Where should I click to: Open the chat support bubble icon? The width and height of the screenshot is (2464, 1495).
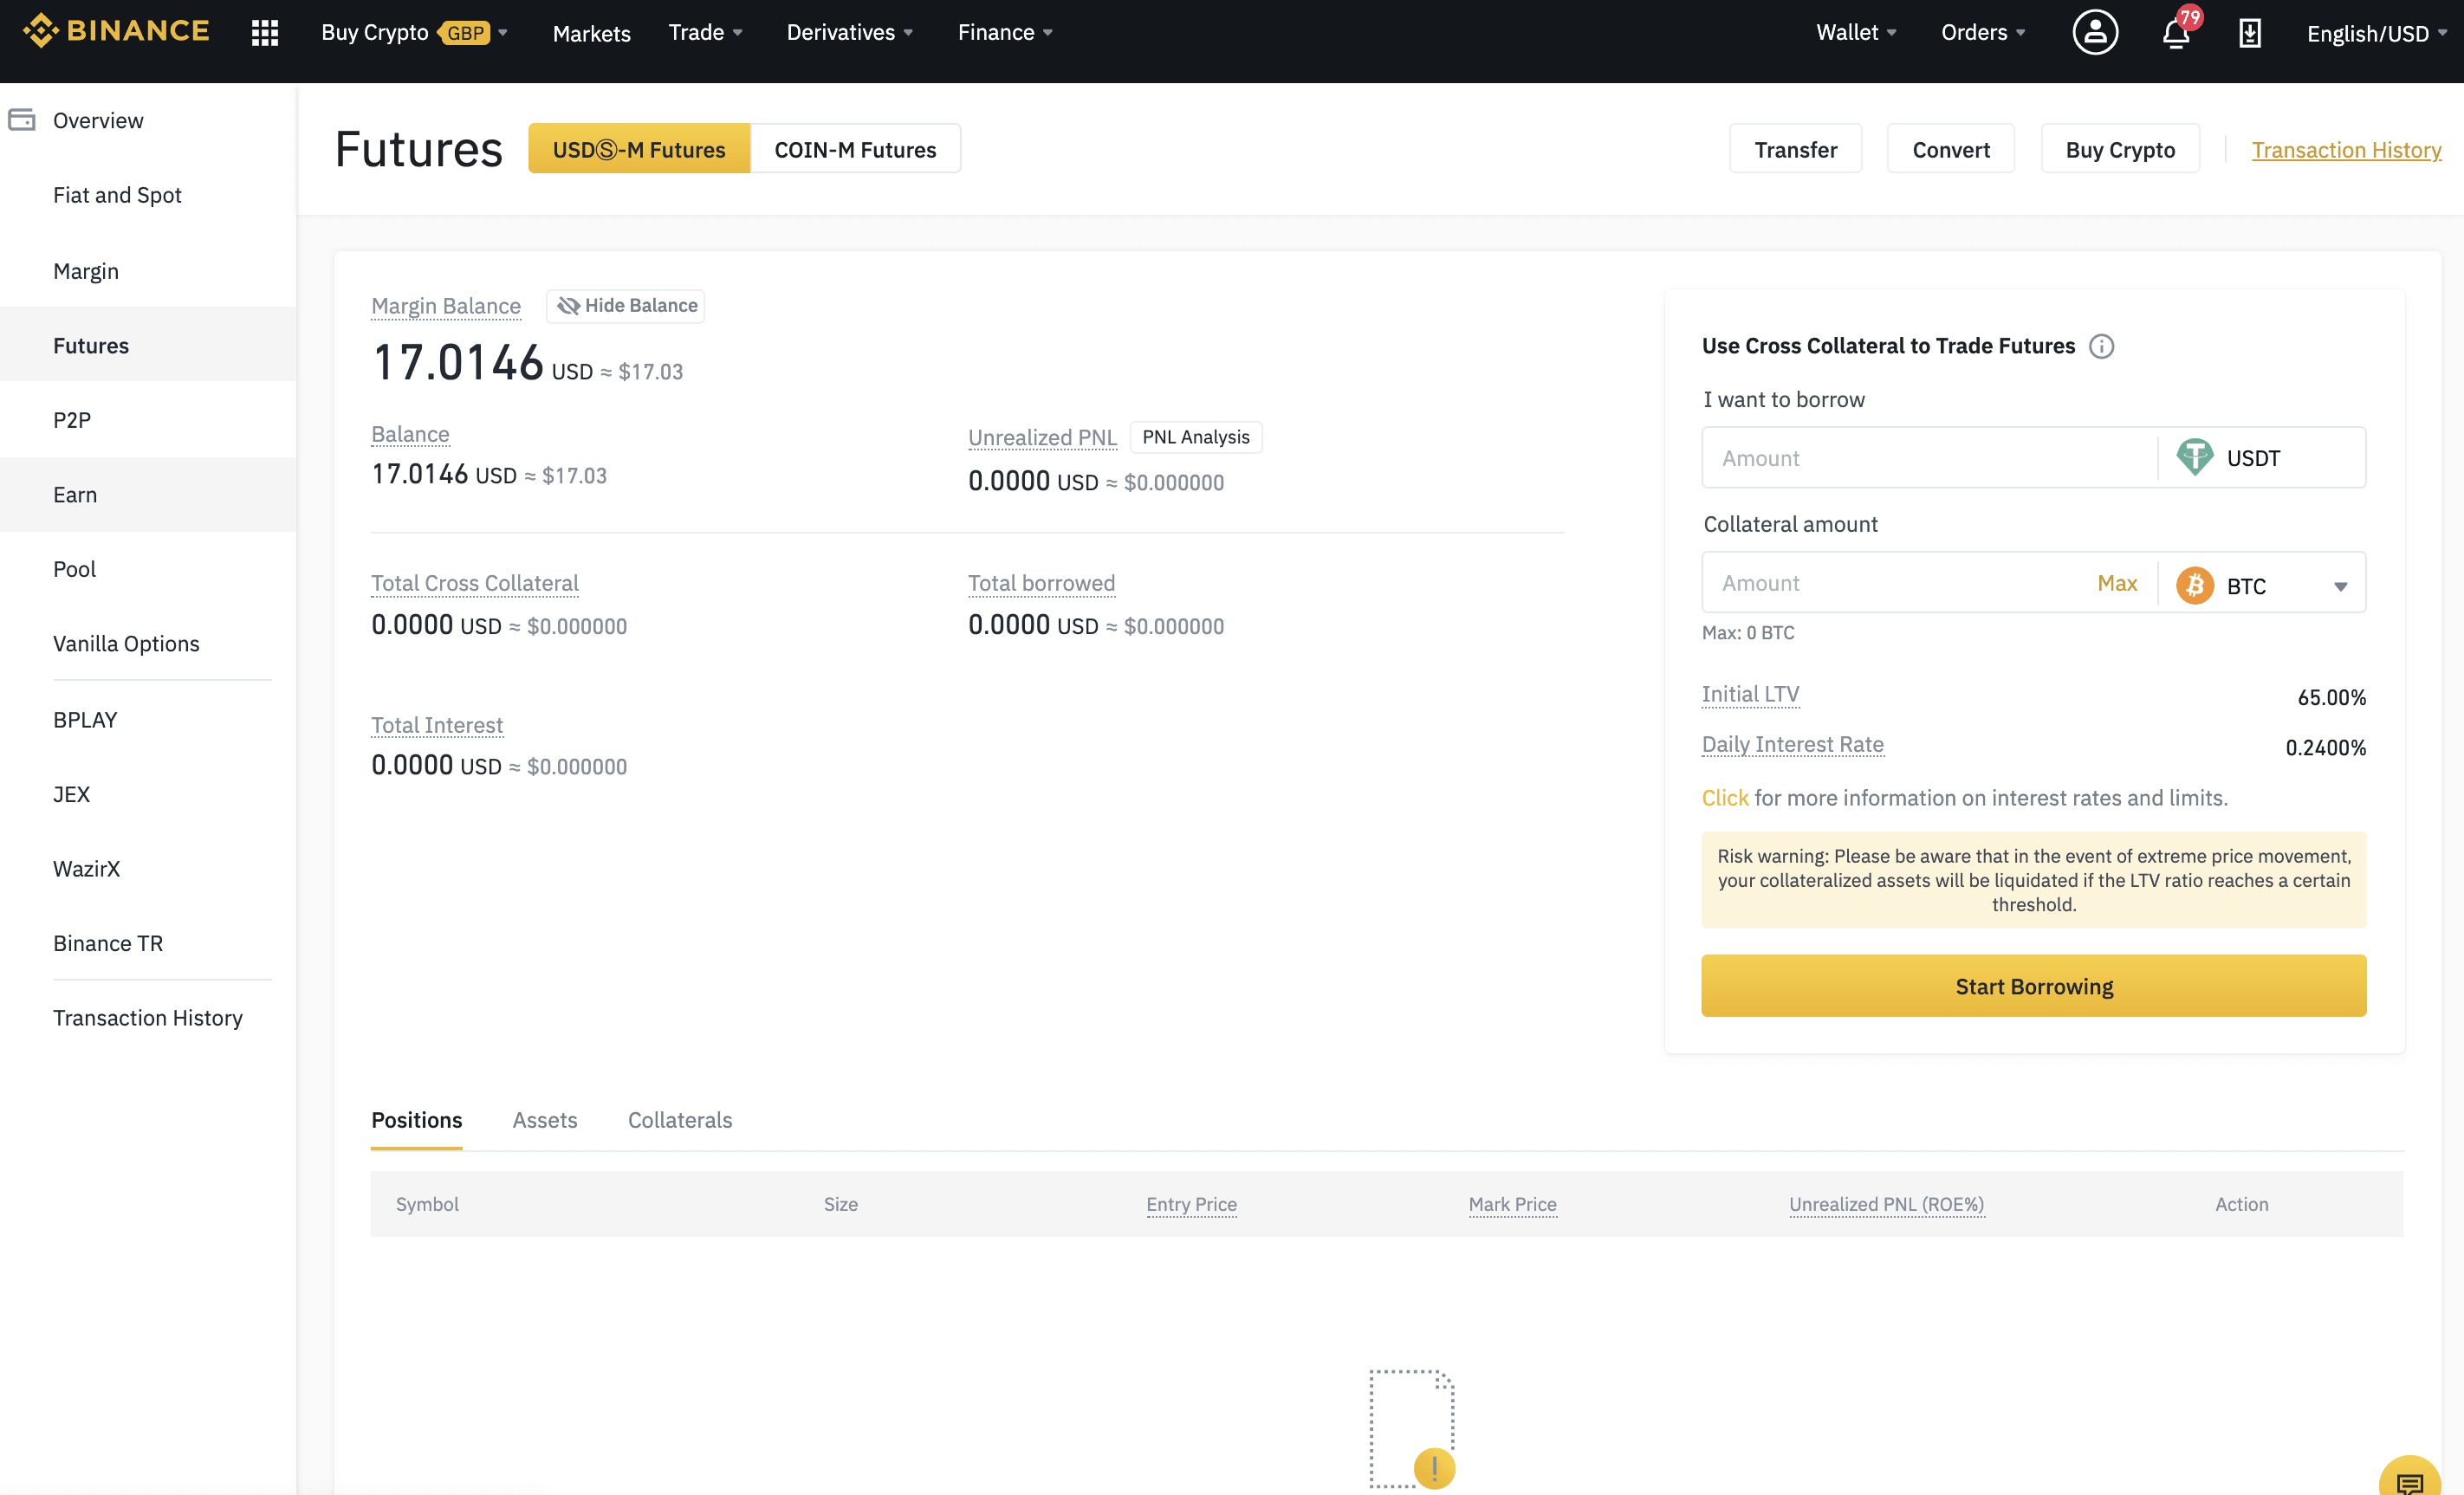(2409, 1480)
